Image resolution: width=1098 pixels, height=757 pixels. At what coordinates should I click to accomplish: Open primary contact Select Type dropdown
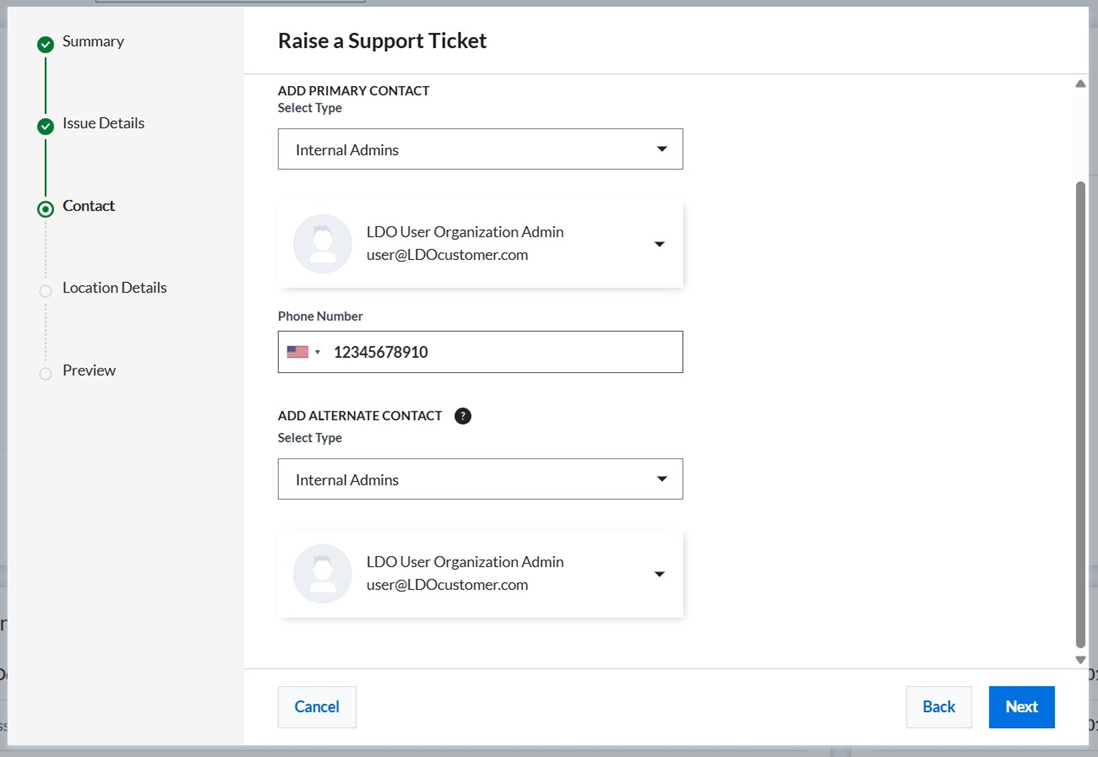coord(480,149)
